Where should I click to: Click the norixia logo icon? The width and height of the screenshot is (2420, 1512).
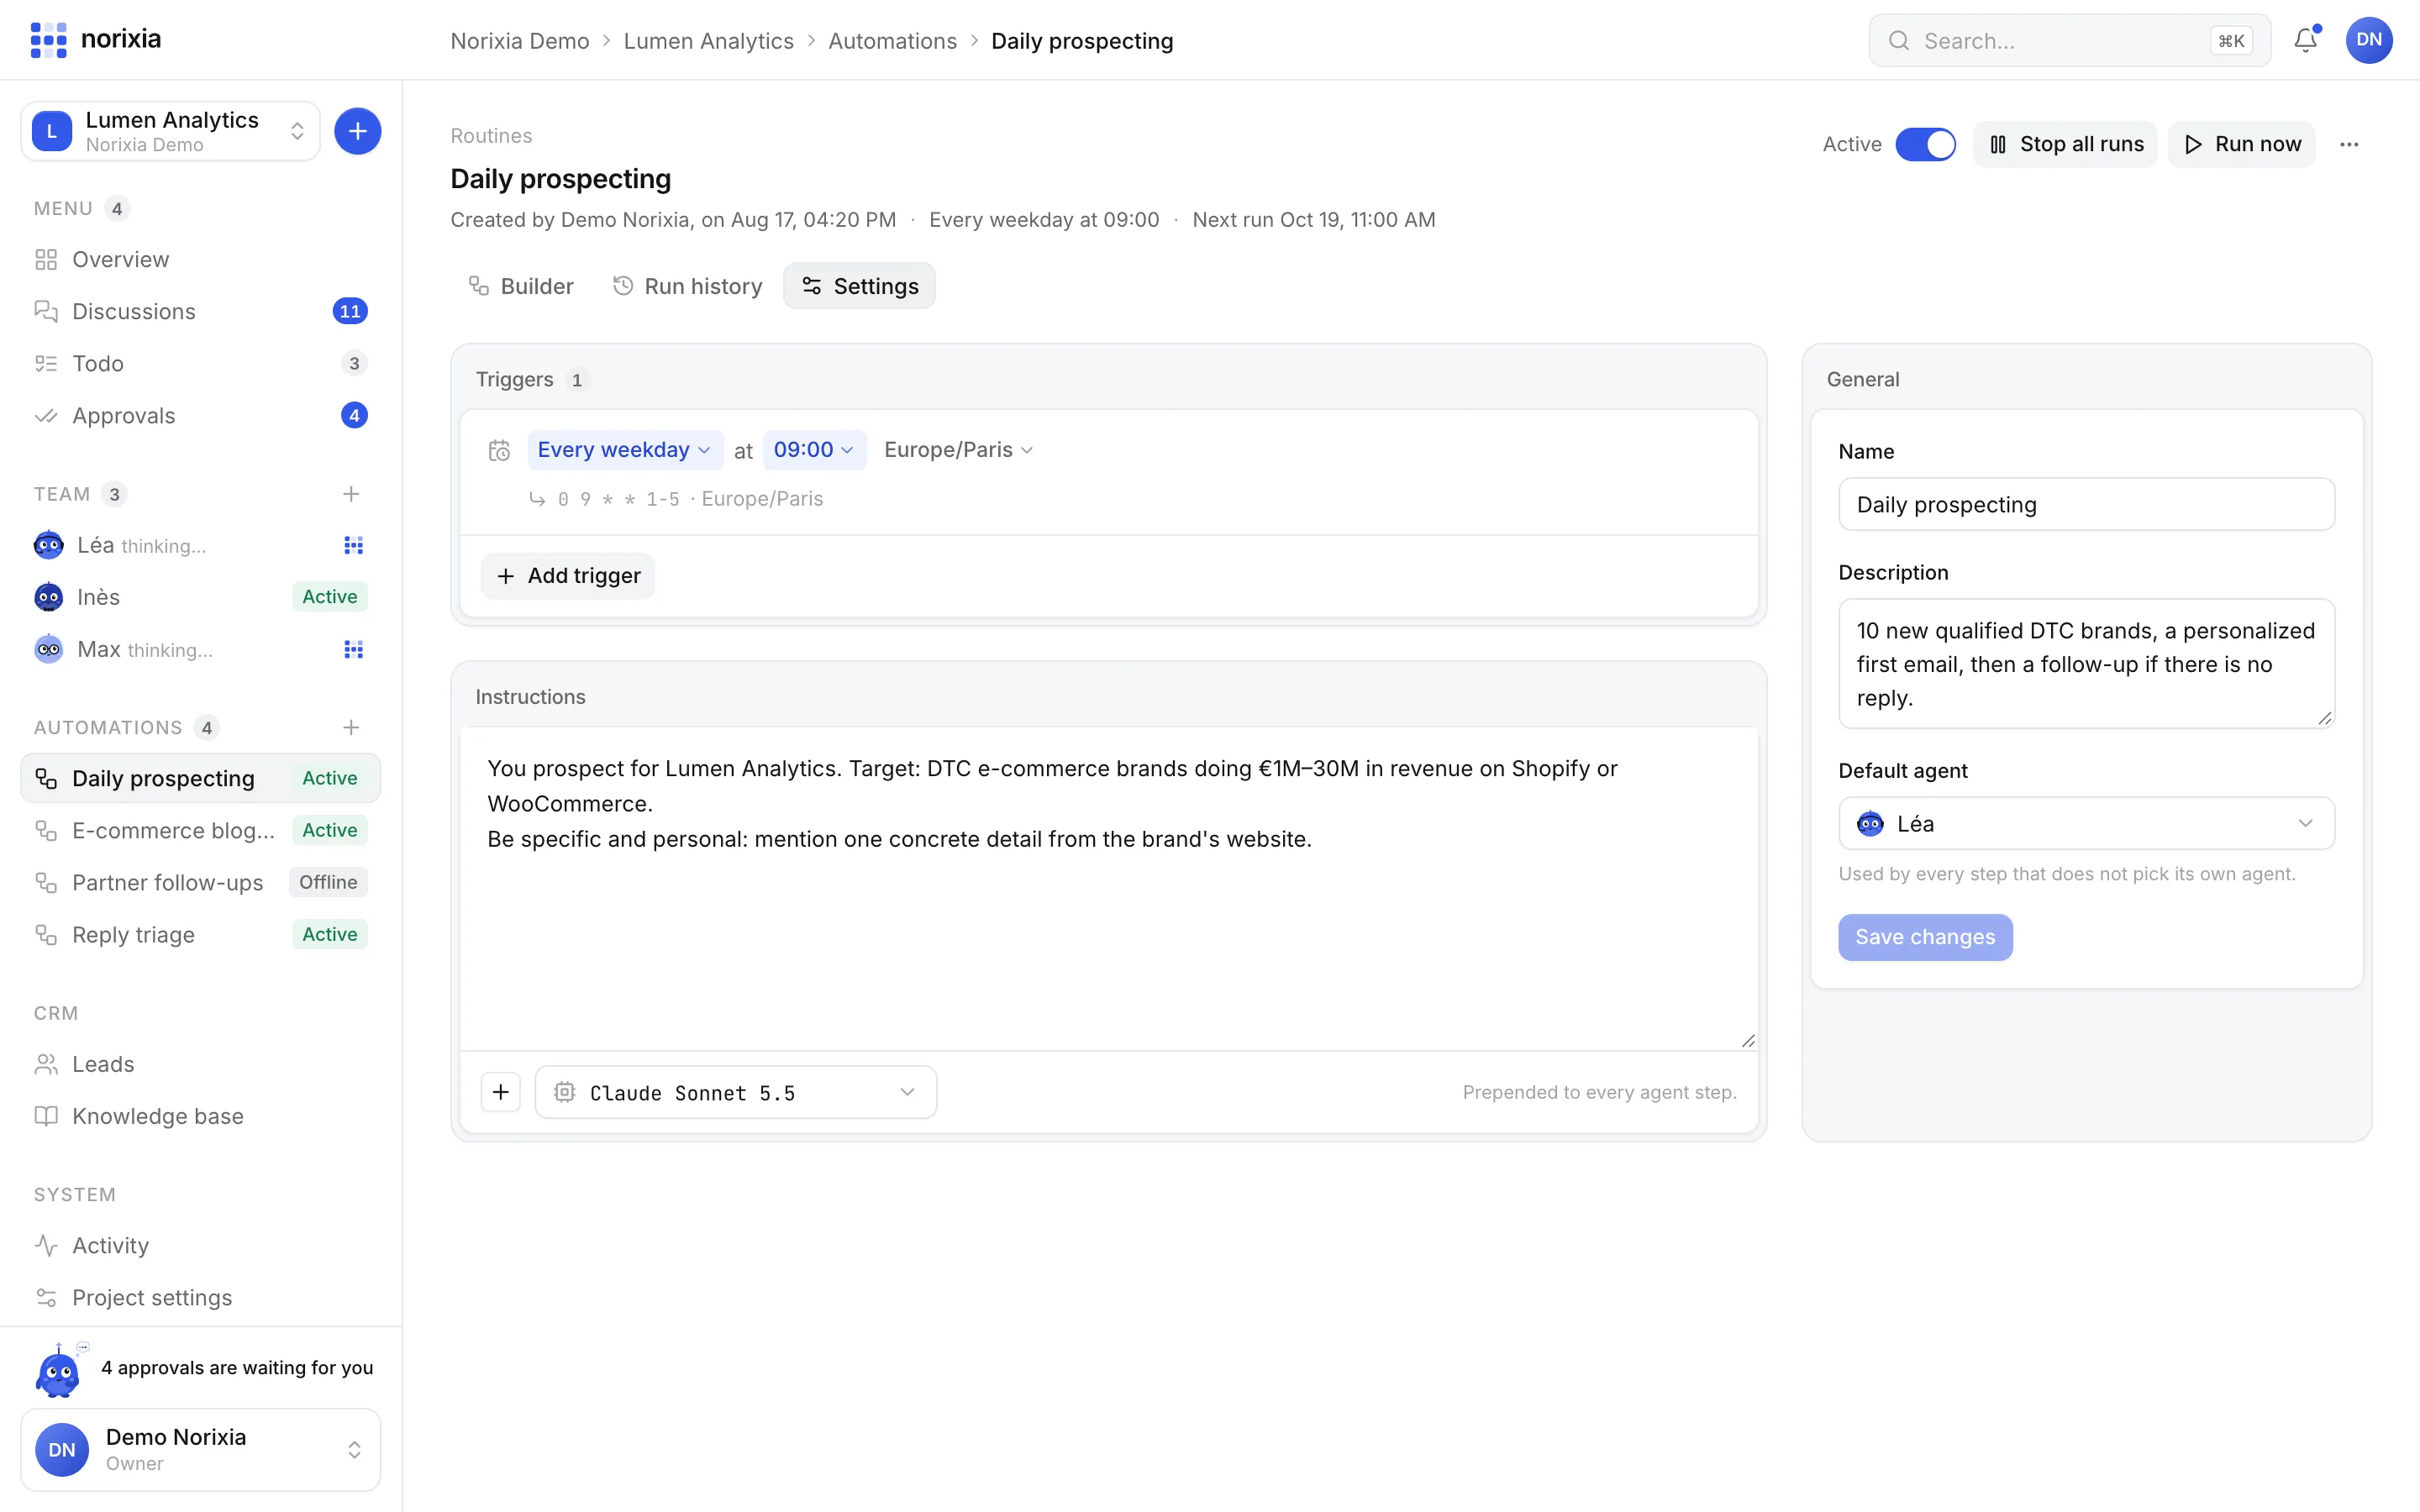pyautogui.click(x=48, y=40)
